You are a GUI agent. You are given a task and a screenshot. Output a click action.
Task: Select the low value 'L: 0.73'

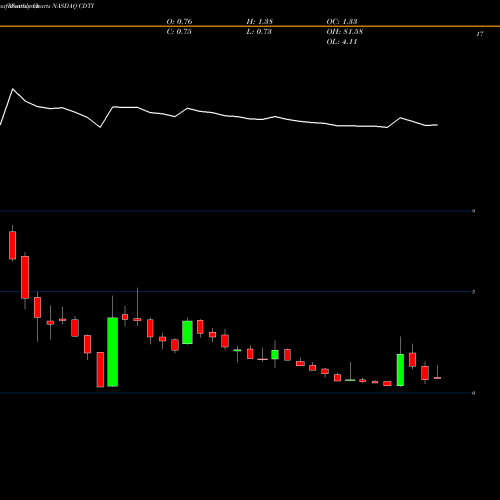[x=259, y=32]
